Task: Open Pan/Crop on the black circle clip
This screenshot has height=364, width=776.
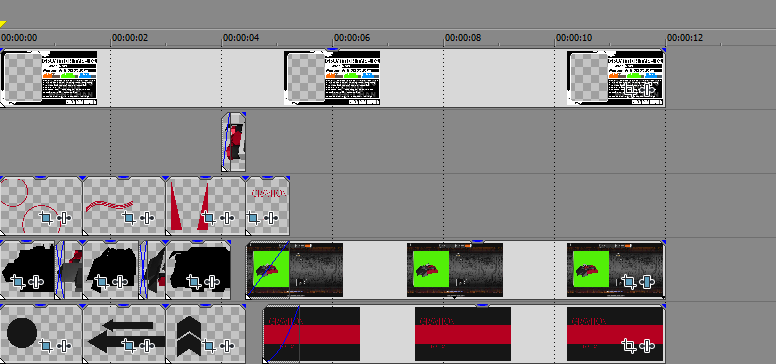Action: 46,346
